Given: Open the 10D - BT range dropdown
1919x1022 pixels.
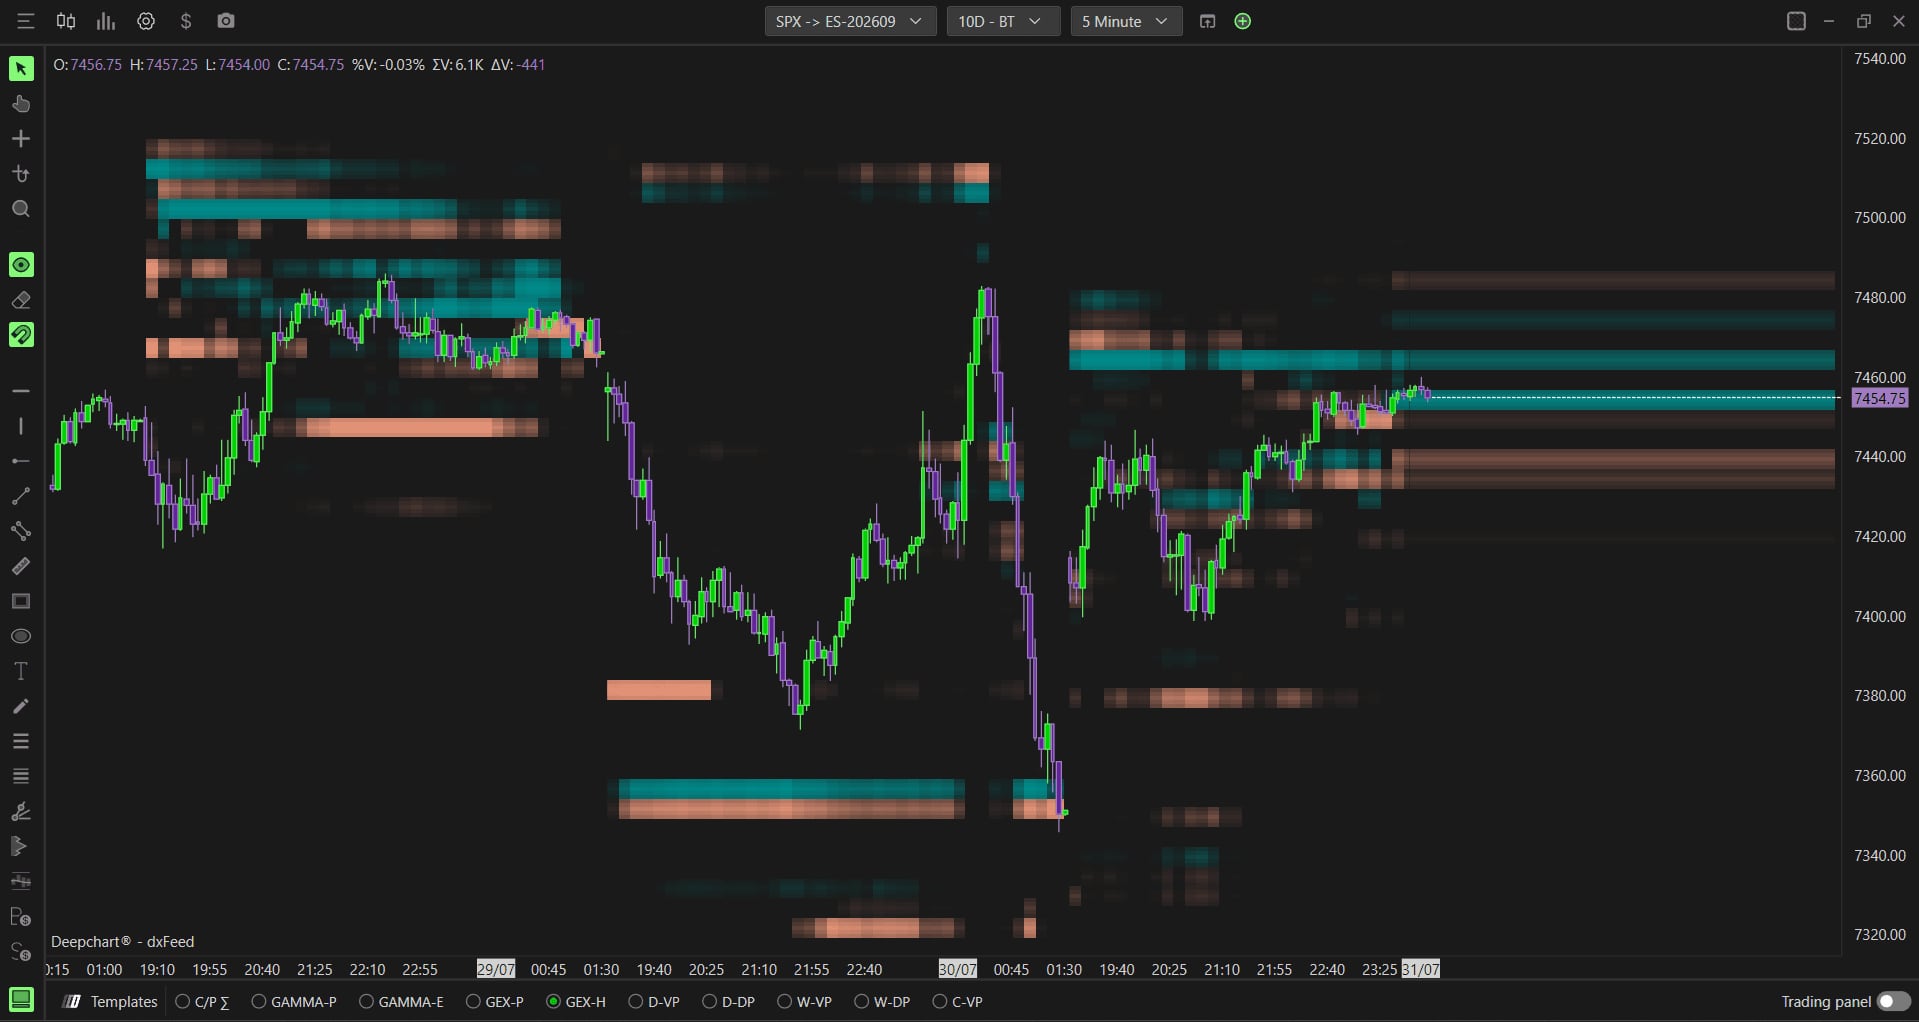Looking at the screenshot, I should point(1003,21).
